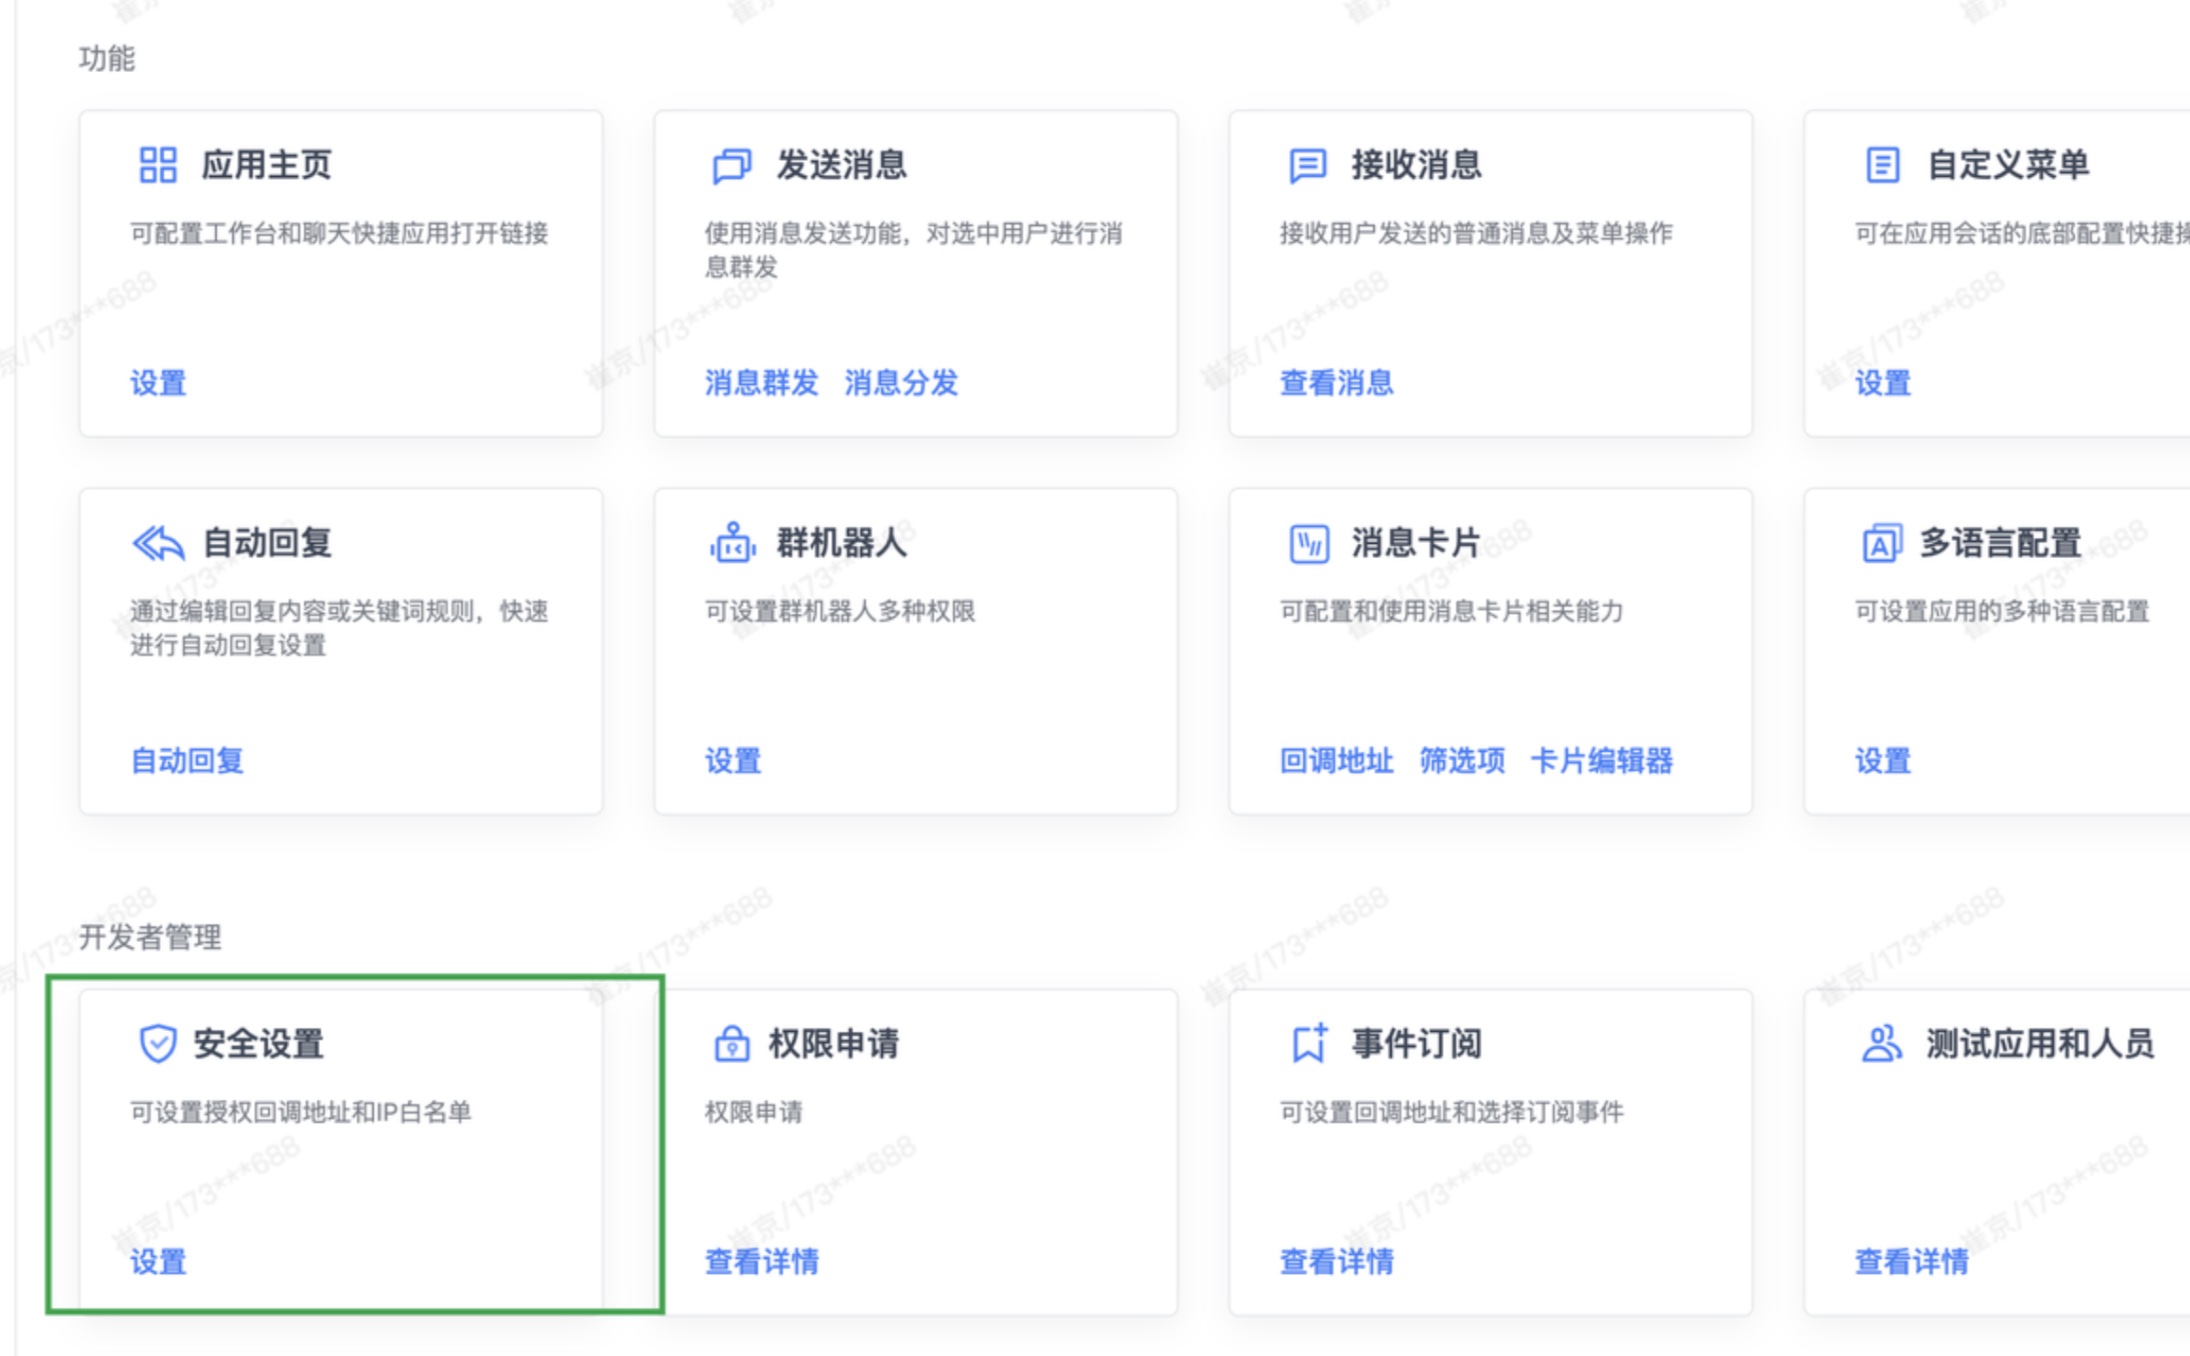Click the 安全设置 shield icon

156,1043
